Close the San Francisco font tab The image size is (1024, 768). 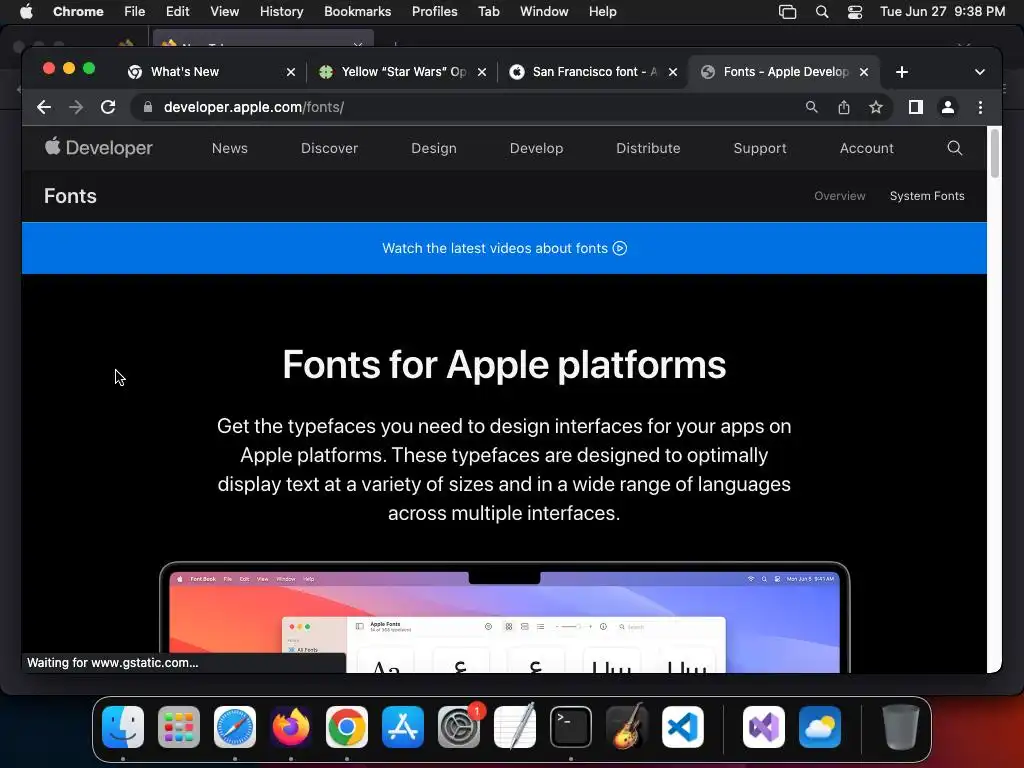(673, 72)
